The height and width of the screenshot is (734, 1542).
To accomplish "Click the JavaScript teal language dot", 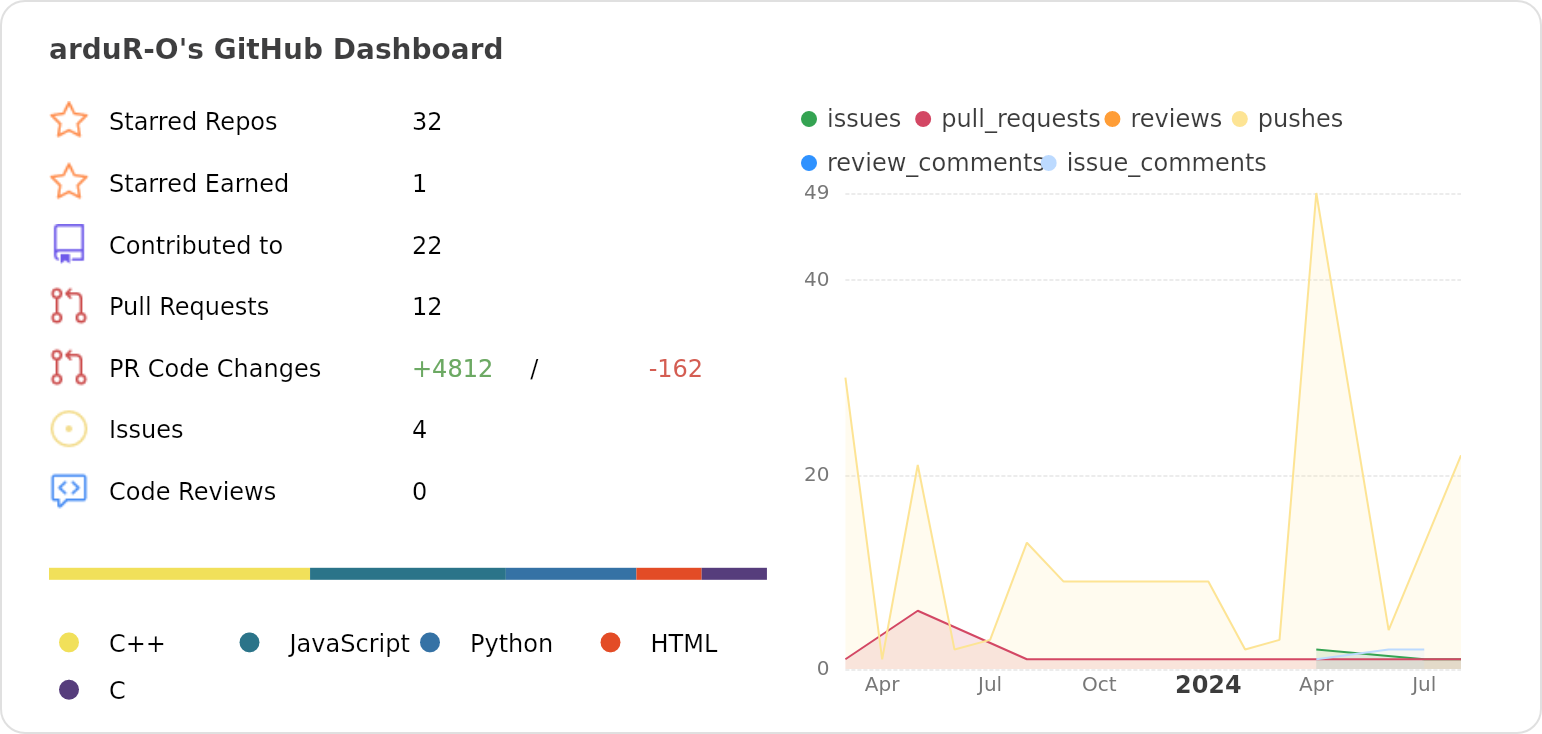I will point(250,642).
